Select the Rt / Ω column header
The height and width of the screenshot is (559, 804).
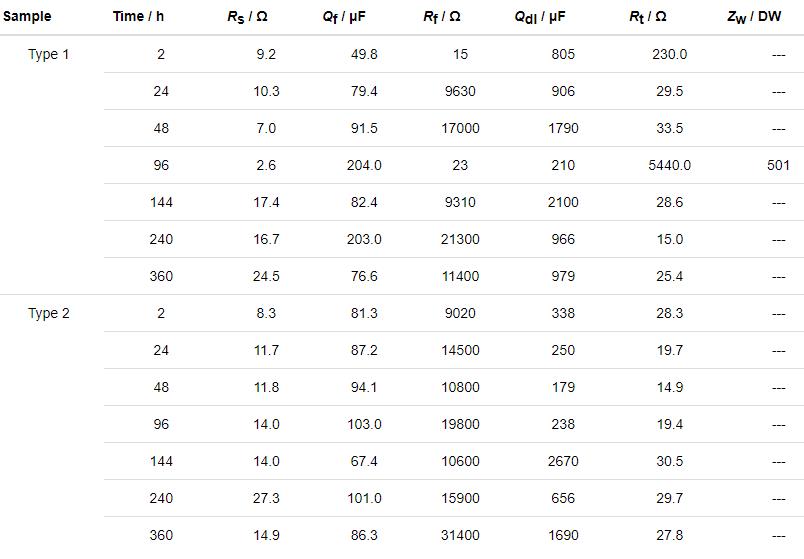(648, 17)
